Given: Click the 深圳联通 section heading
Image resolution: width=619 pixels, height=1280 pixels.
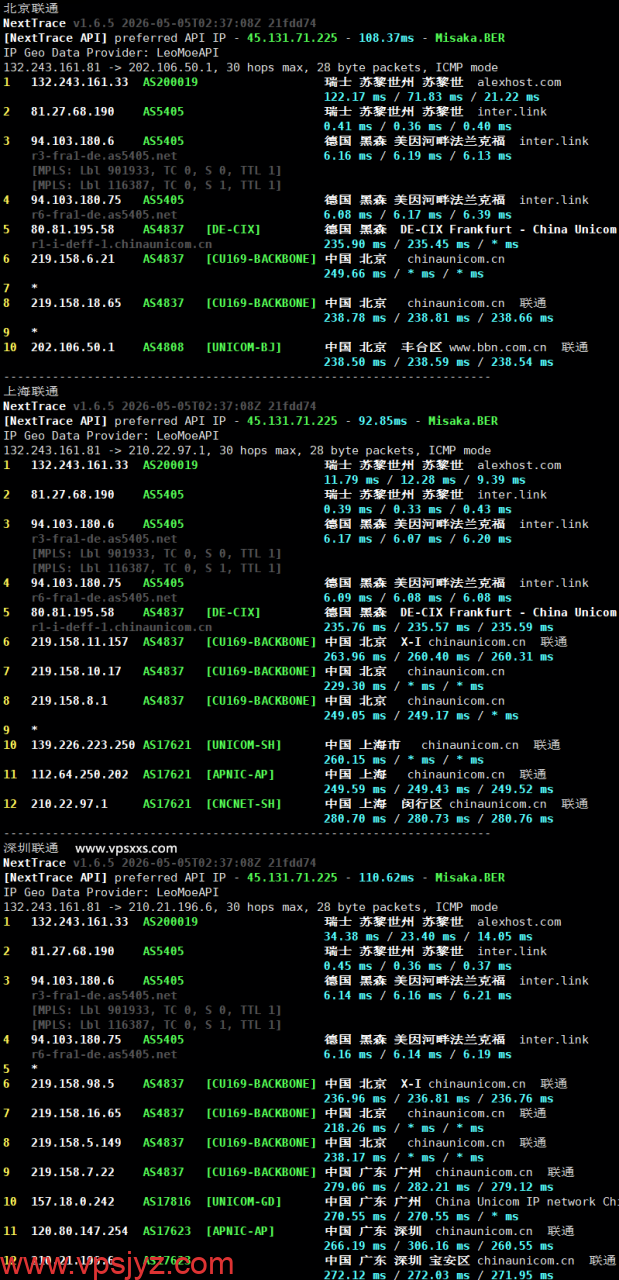Looking at the screenshot, I should 31,848.
